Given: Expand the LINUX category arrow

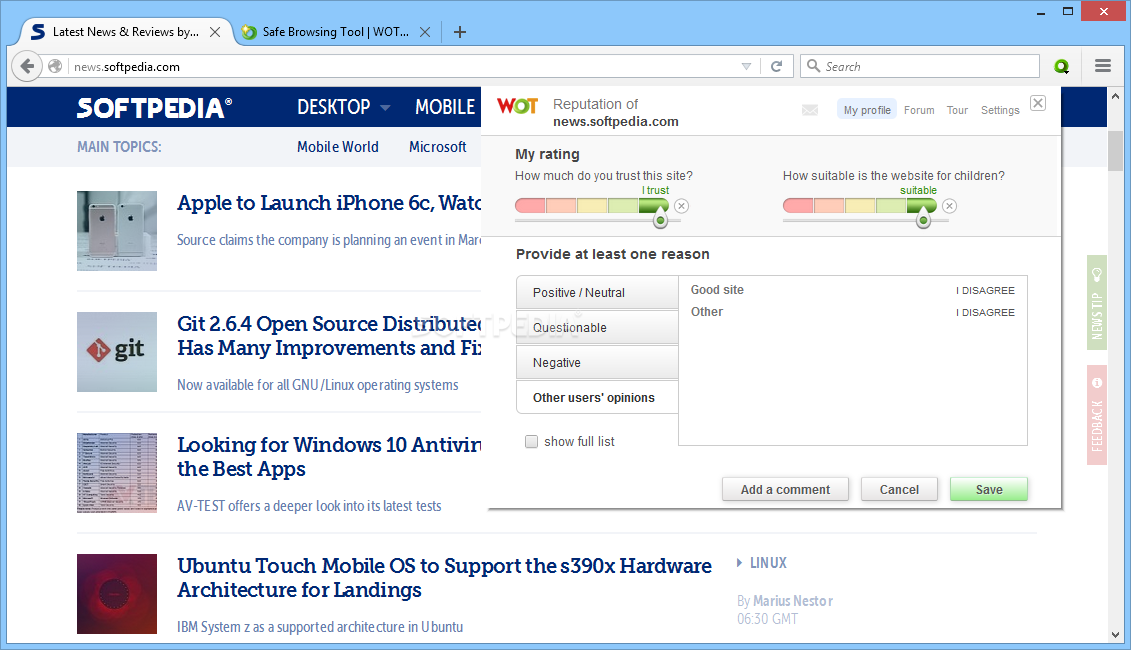Looking at the screenshot, I should pyautogui.click(x=739, y=563).
